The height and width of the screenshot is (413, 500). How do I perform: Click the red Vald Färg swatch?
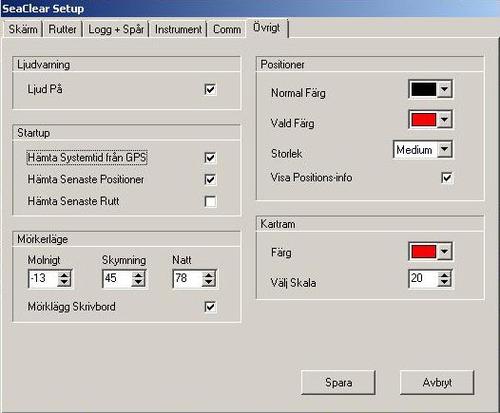(424, 119)
